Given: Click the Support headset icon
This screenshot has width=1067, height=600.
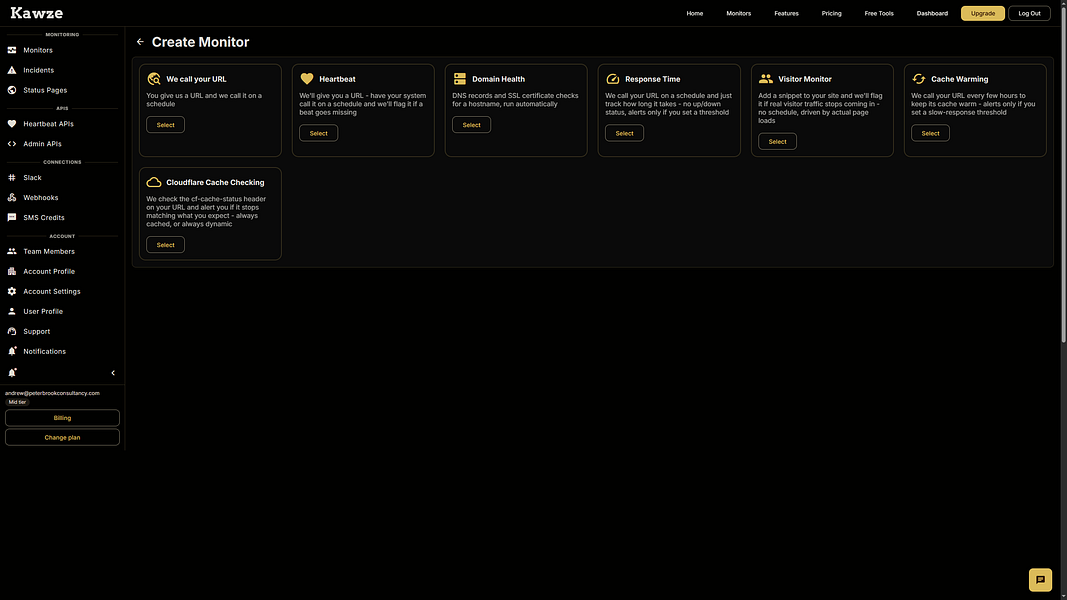Looking at the screenshot, I should 12,331.
